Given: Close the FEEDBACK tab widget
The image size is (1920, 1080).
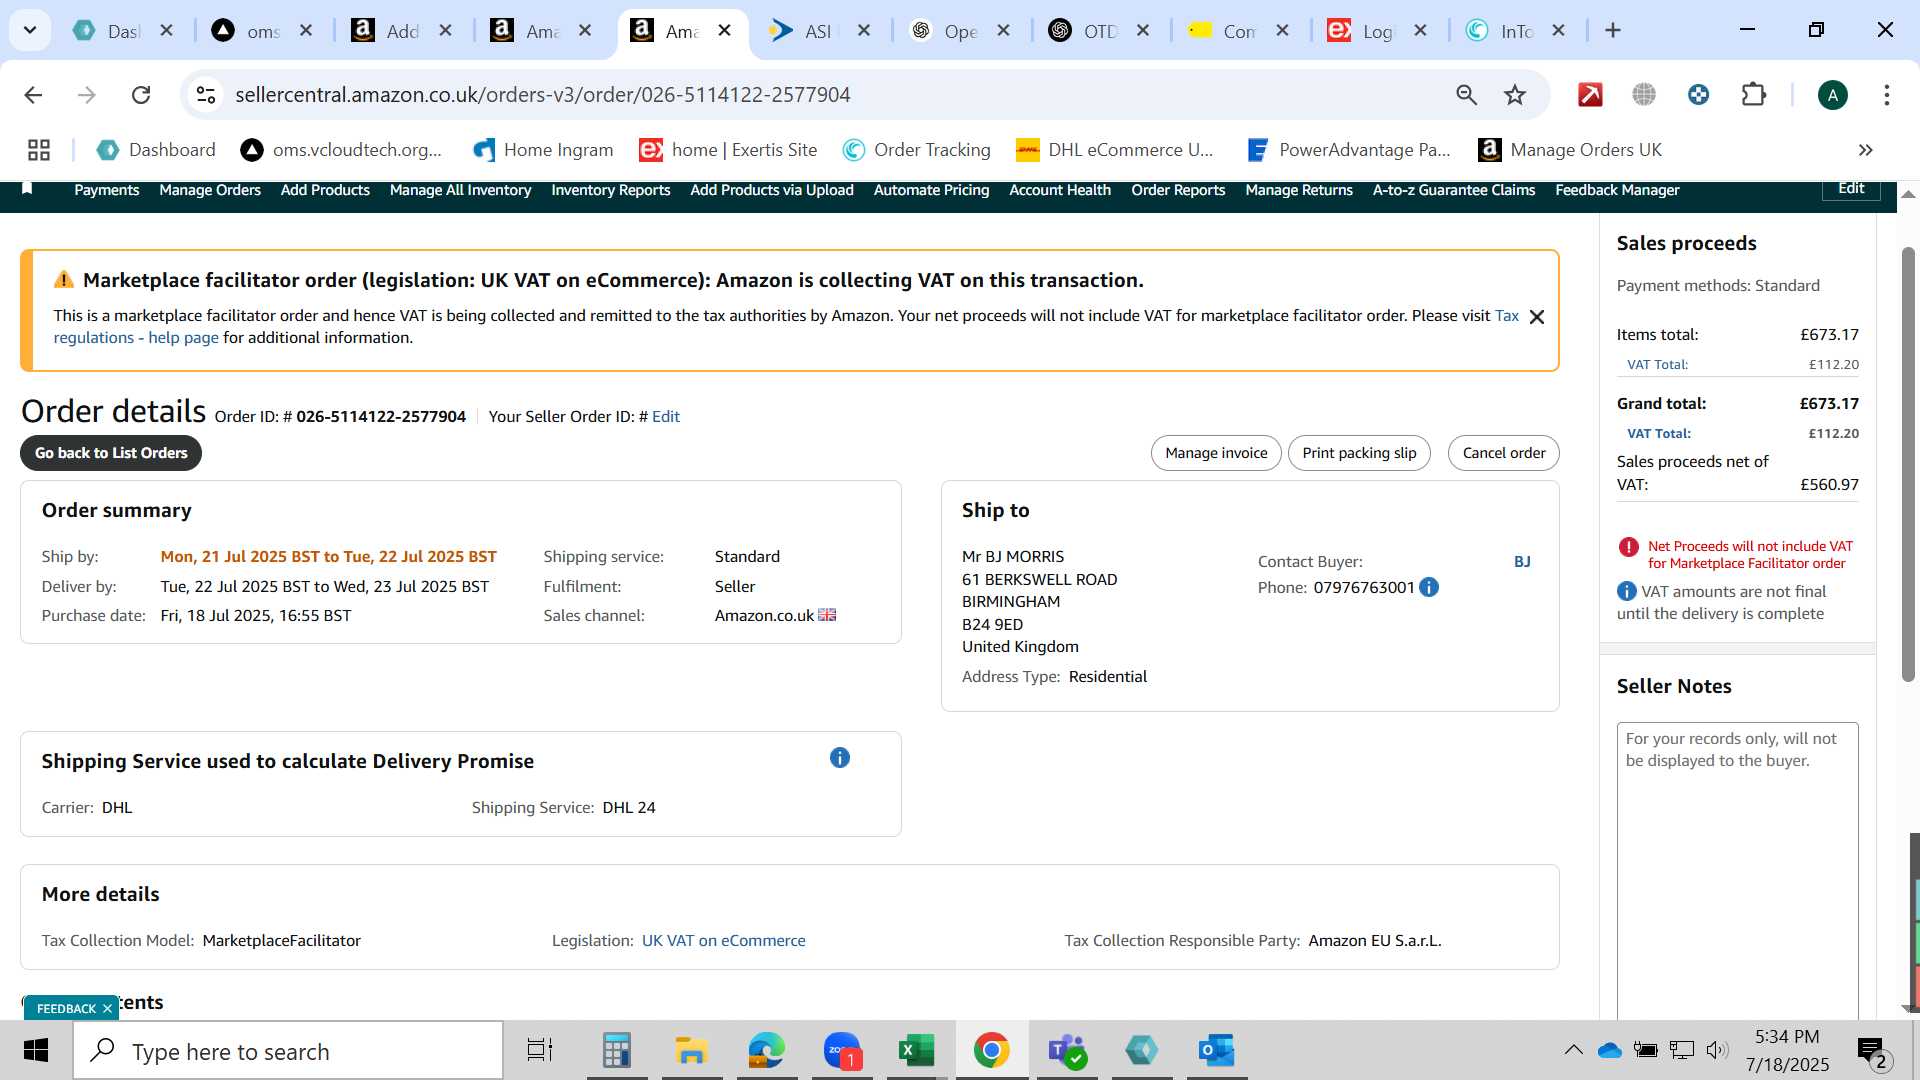Looking at the screenshot, I should (107, 1009).
